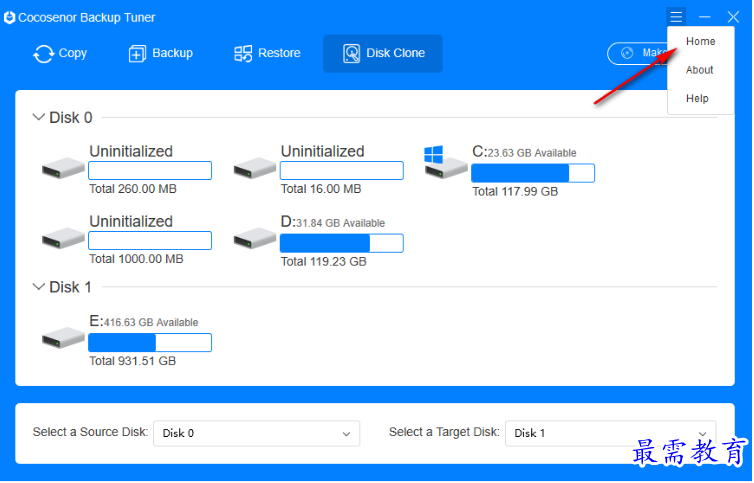Collapse the Disk 0 section

pos(38,117)
